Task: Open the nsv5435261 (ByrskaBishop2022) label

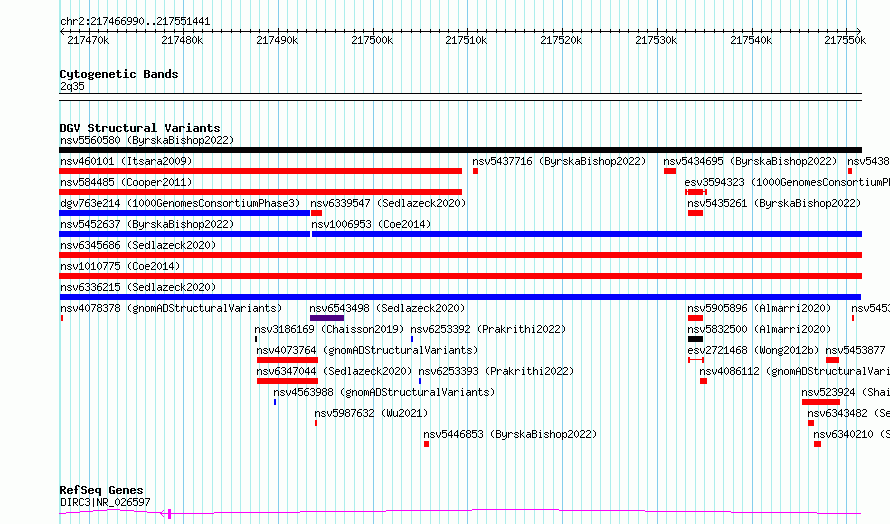Action: pos(774,203)
